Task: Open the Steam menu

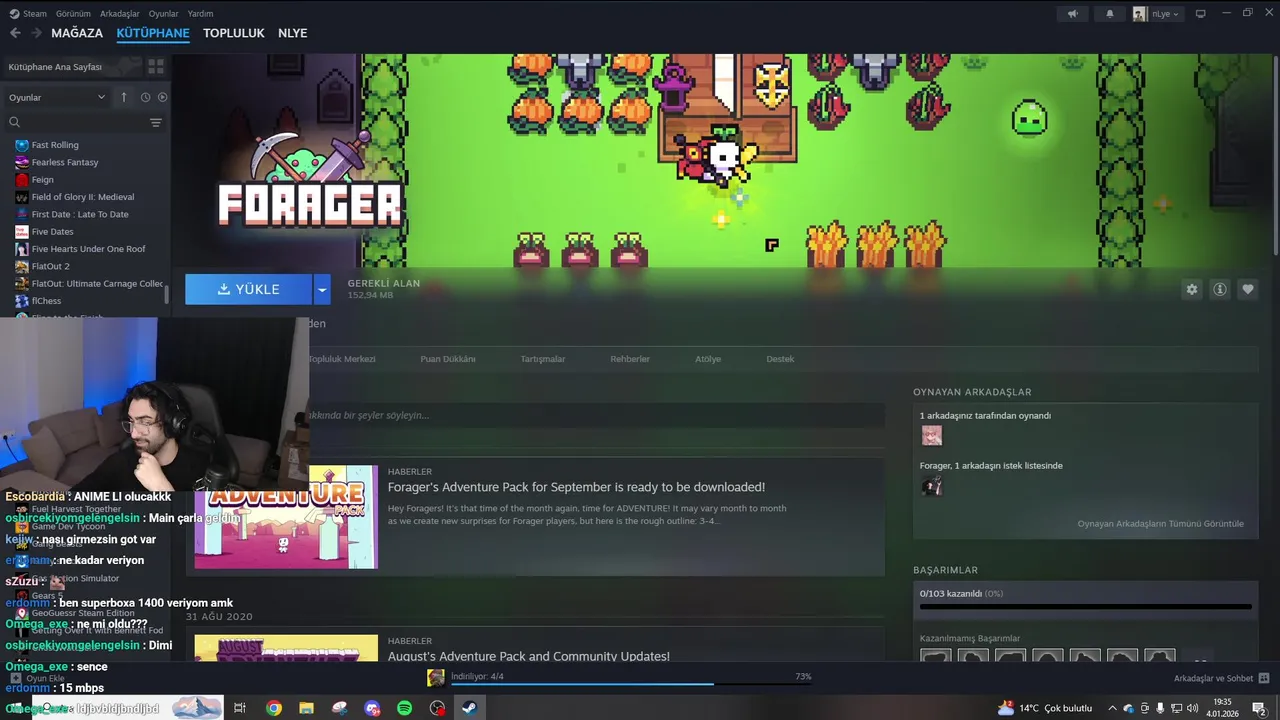Action: tap(28, 14)
